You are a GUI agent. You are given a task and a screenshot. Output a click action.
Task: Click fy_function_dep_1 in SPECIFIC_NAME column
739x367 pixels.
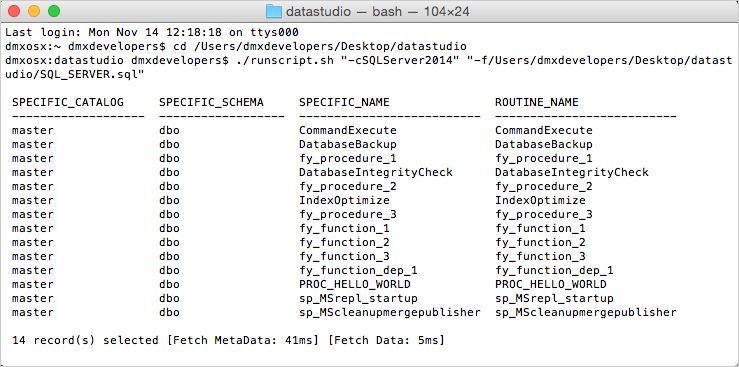[x=358, y=270]
